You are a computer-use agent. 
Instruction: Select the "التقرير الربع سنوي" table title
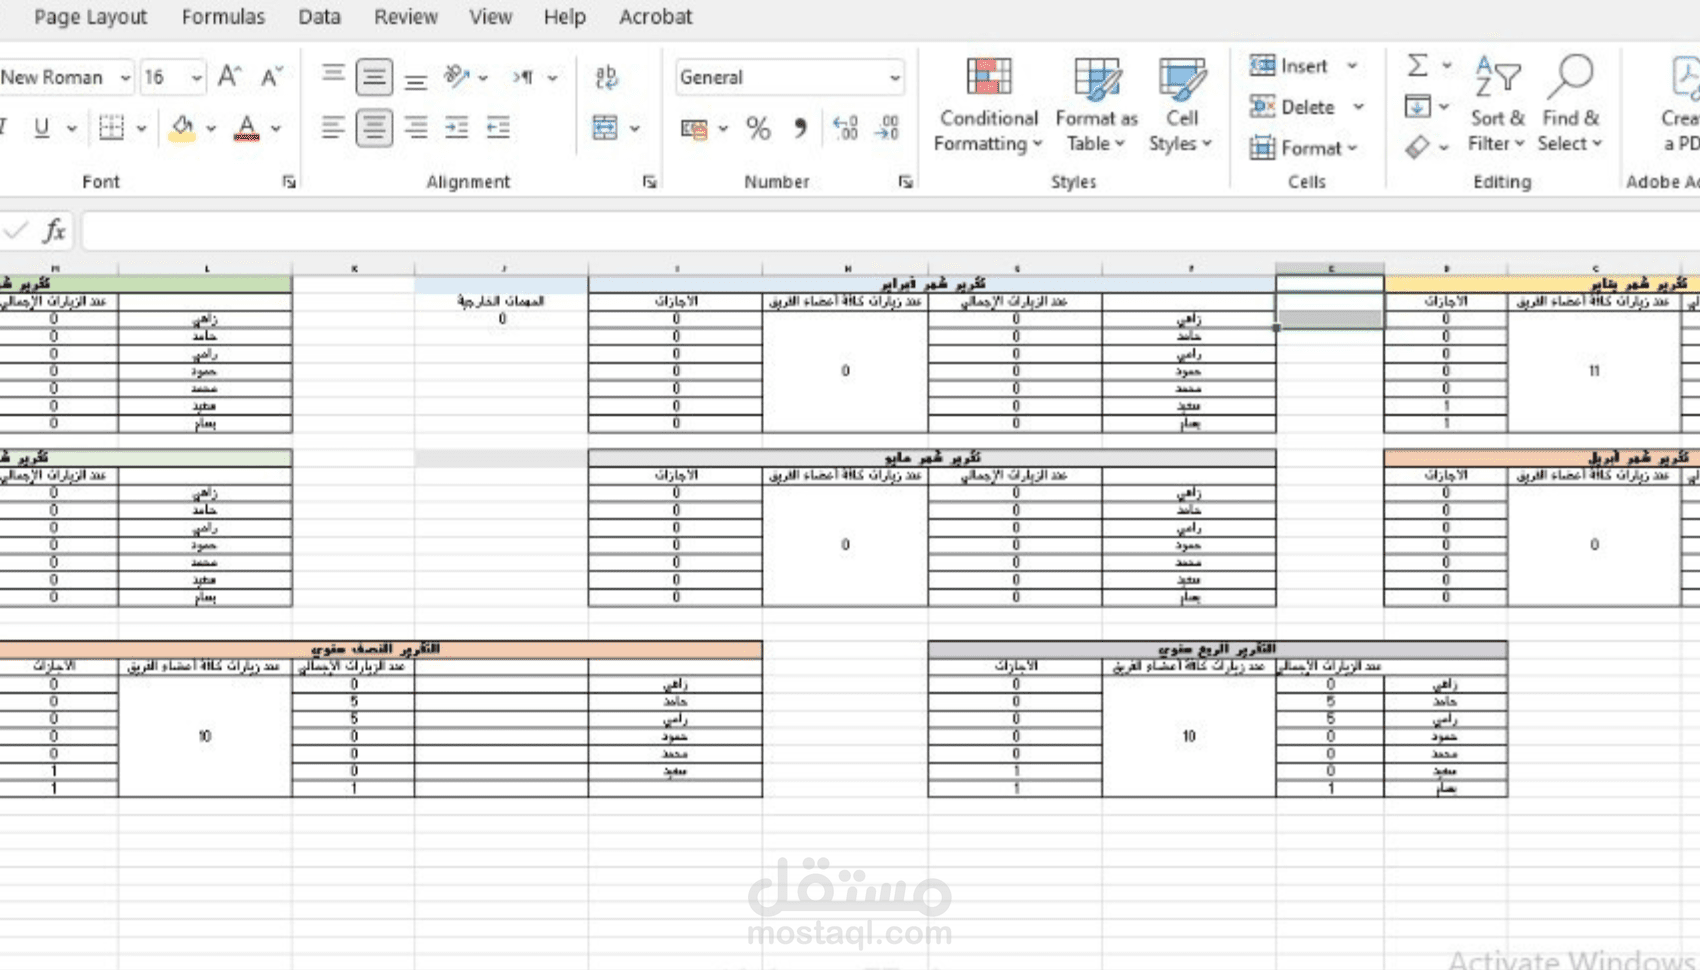tap(1217, 649)
